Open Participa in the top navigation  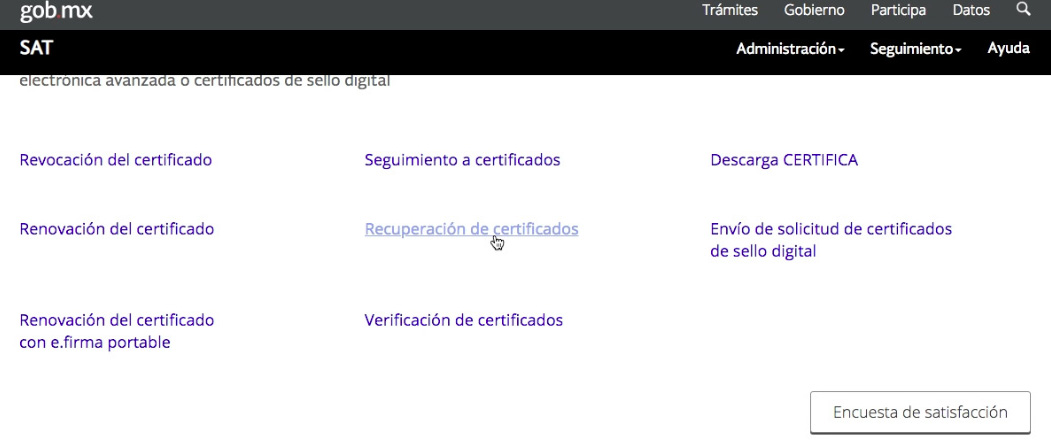coord(898,10)
